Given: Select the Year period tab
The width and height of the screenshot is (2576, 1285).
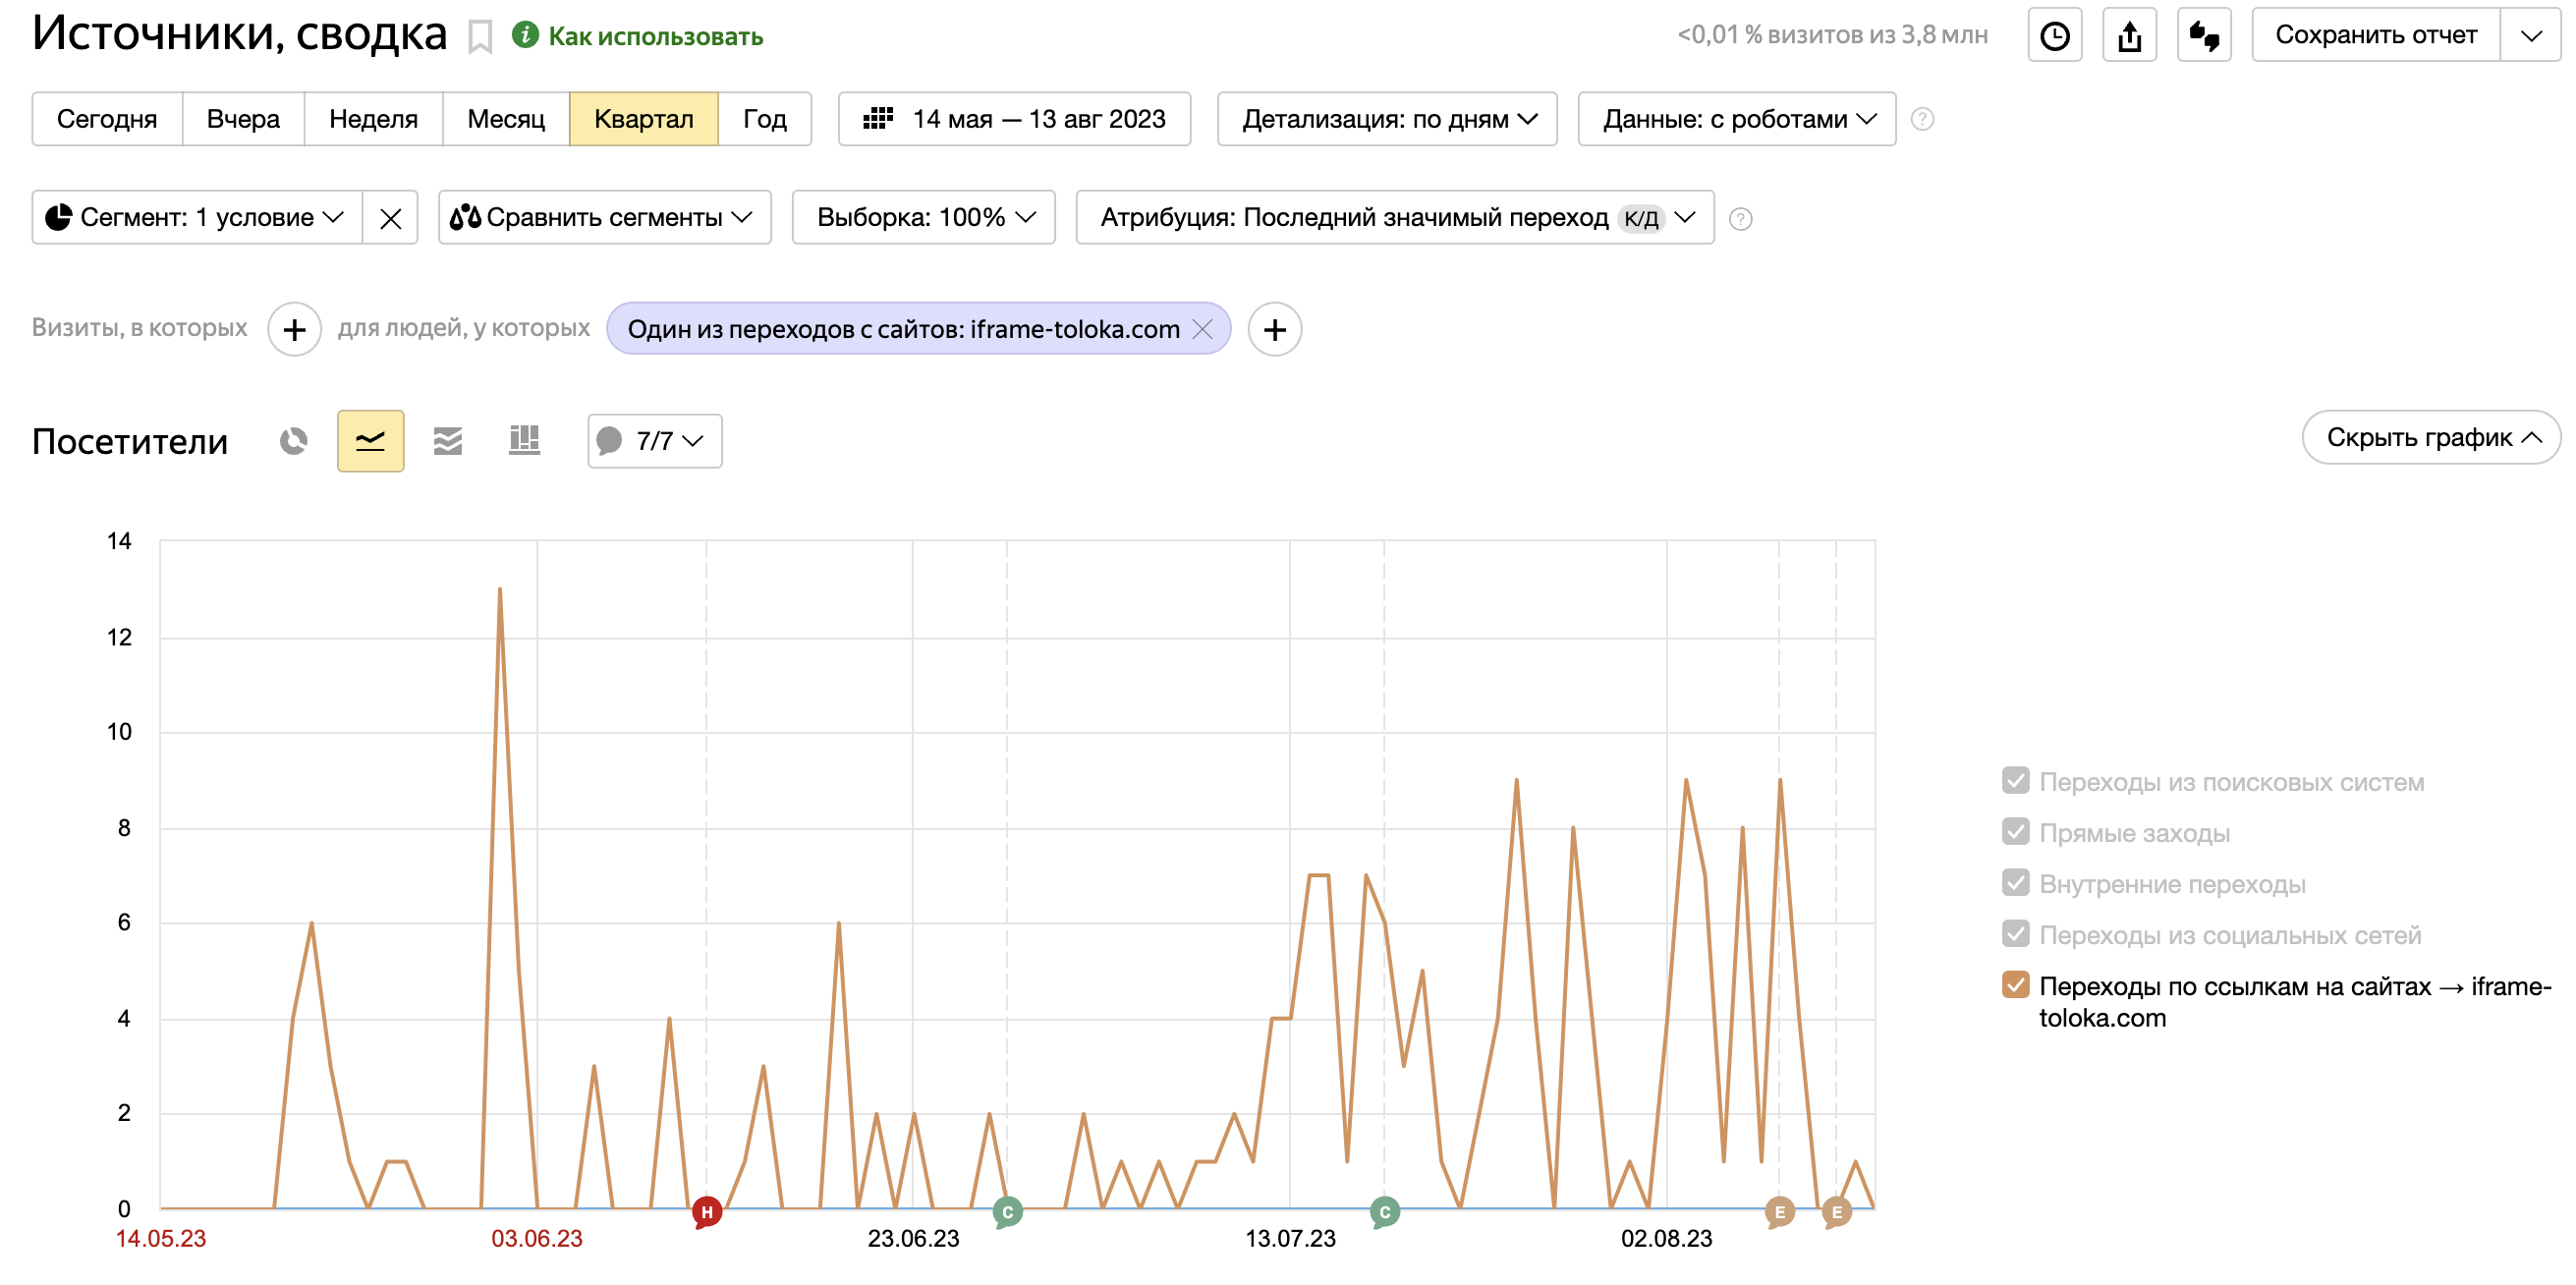Looking at the screenshot, I should pos(764,119).
